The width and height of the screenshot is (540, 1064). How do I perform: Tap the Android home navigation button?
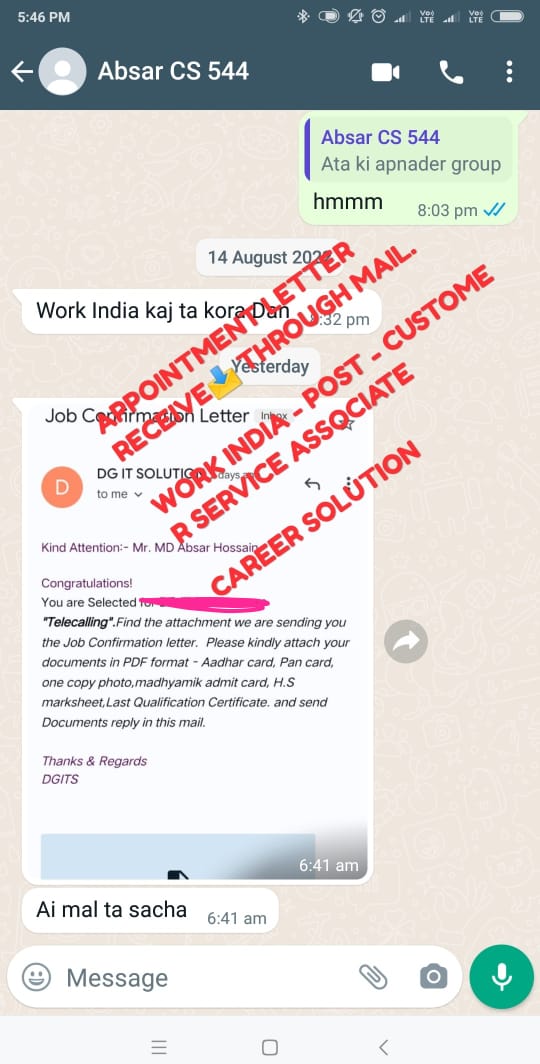tap(270, 1047)
